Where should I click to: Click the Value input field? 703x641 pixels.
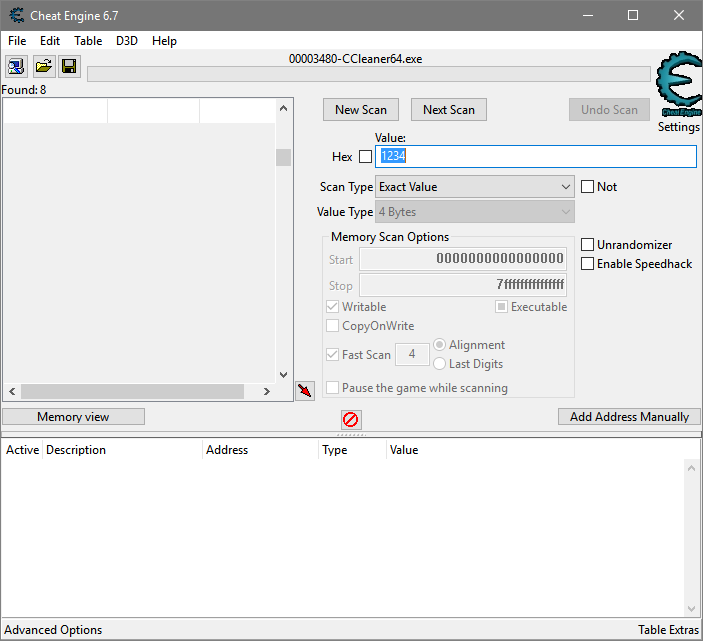[x=535, y=157]
